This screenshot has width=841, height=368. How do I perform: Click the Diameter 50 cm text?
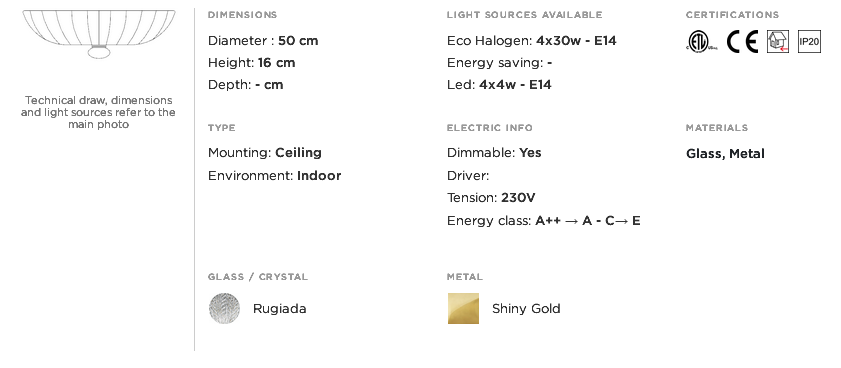point(263,41)
